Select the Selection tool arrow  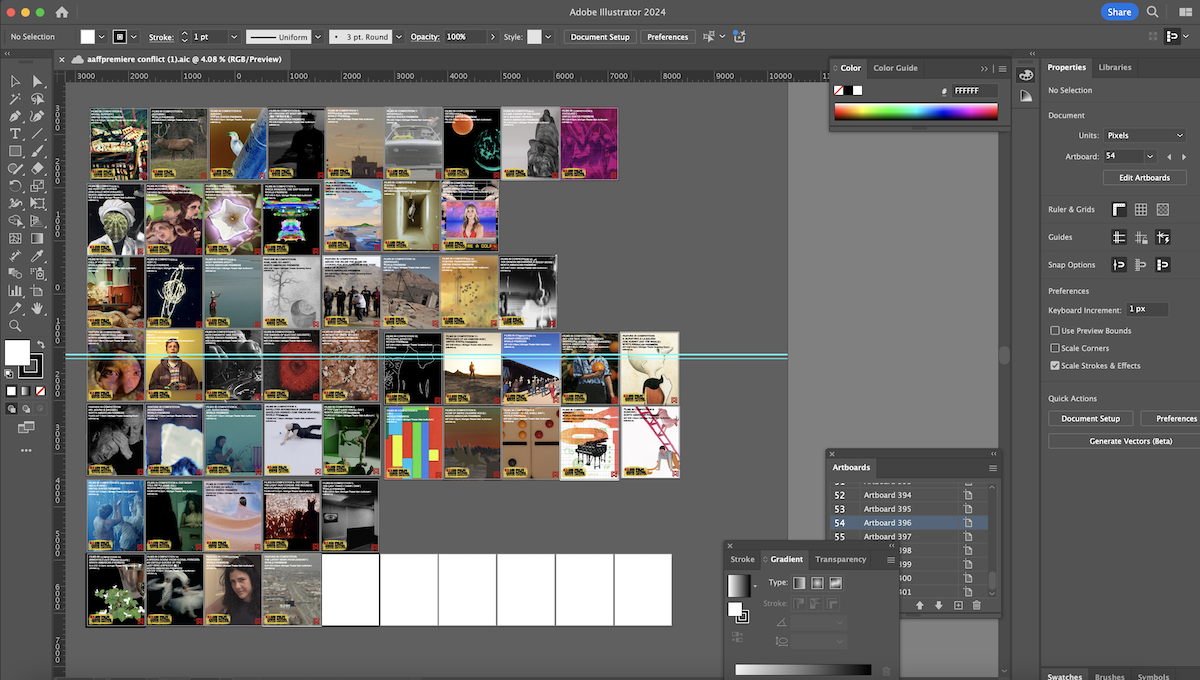[16, 81]
